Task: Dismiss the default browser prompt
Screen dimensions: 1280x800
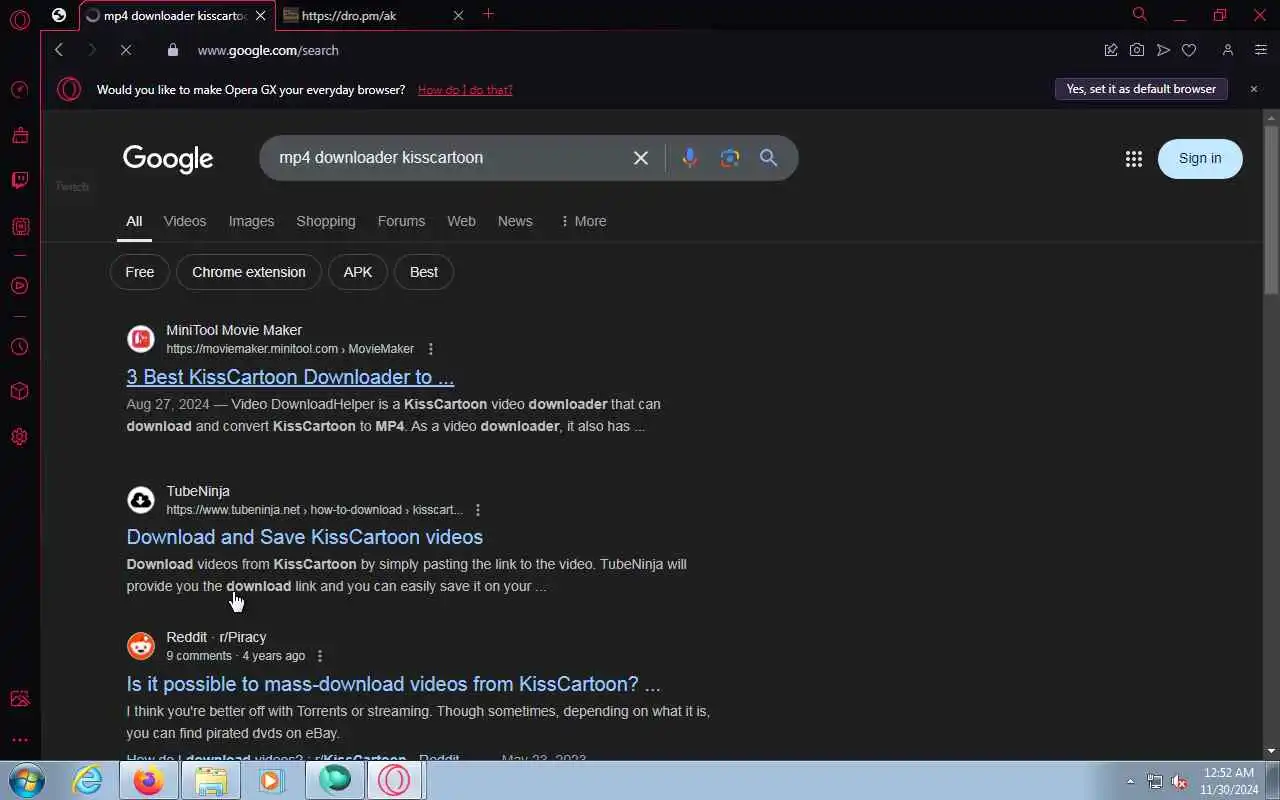Action: pyautogui.click(x=1253, y=89)
